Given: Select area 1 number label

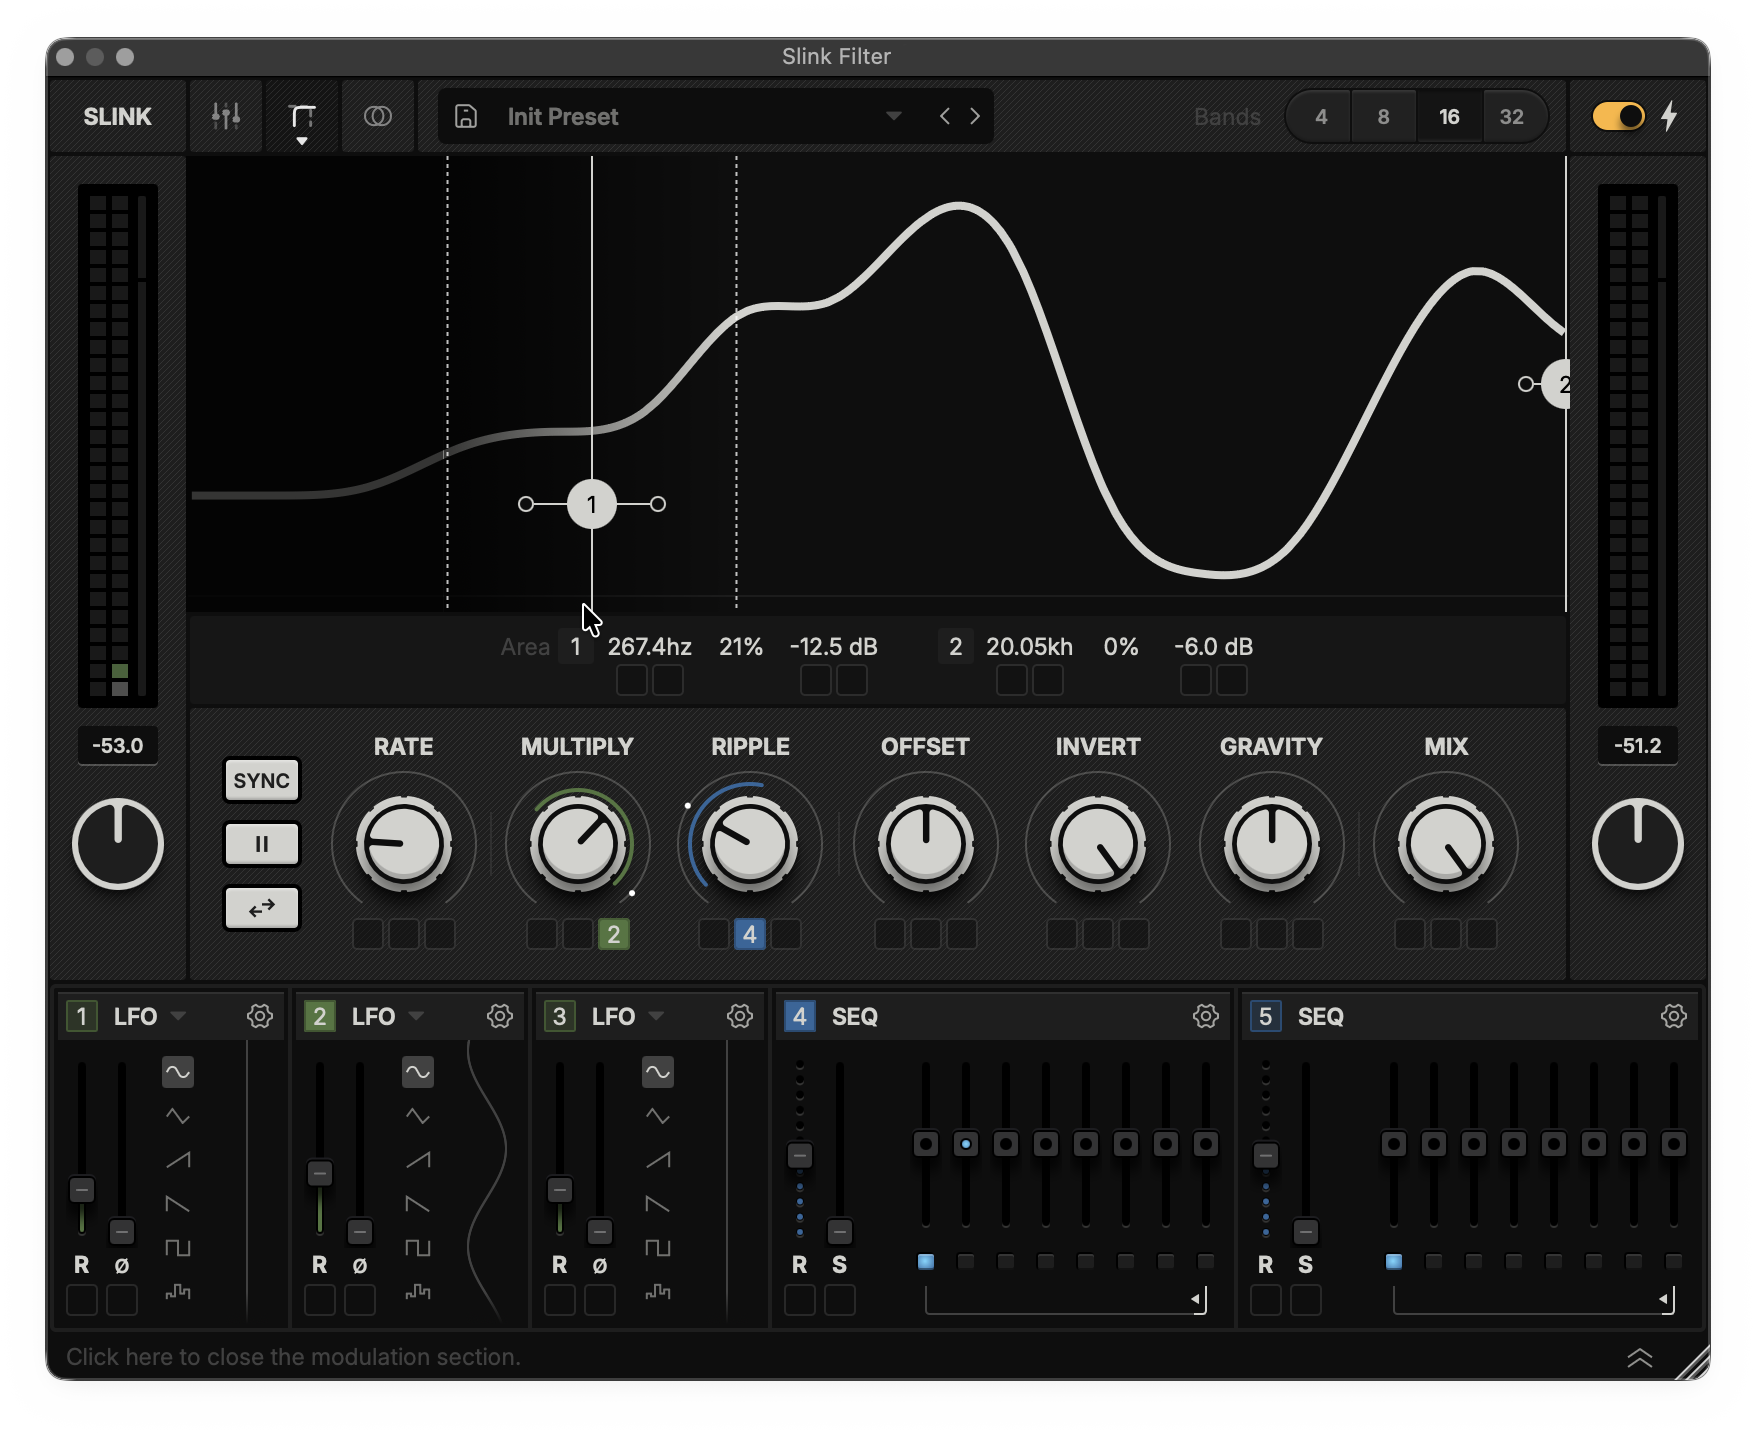Looking at the screenshot, I should click(576, 647).
